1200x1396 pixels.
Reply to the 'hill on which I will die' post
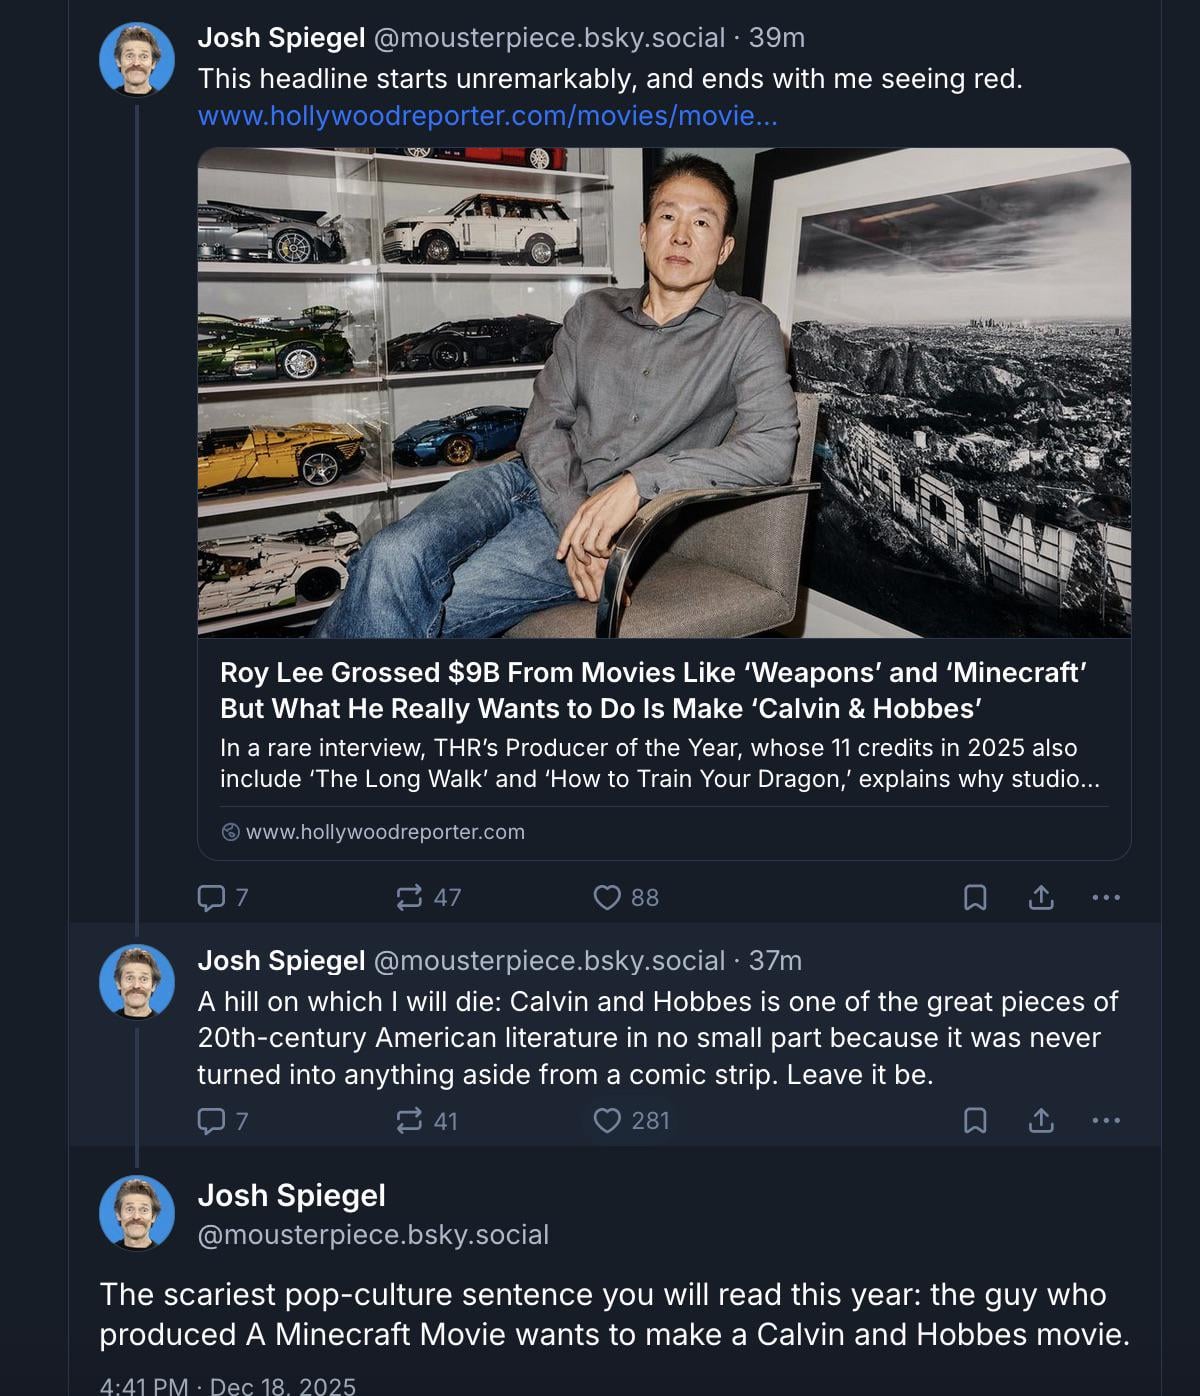[211, 1120]
